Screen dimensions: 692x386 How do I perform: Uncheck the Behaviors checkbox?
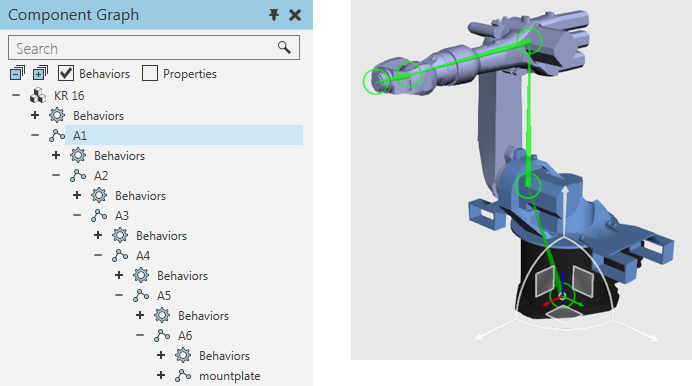66,73
